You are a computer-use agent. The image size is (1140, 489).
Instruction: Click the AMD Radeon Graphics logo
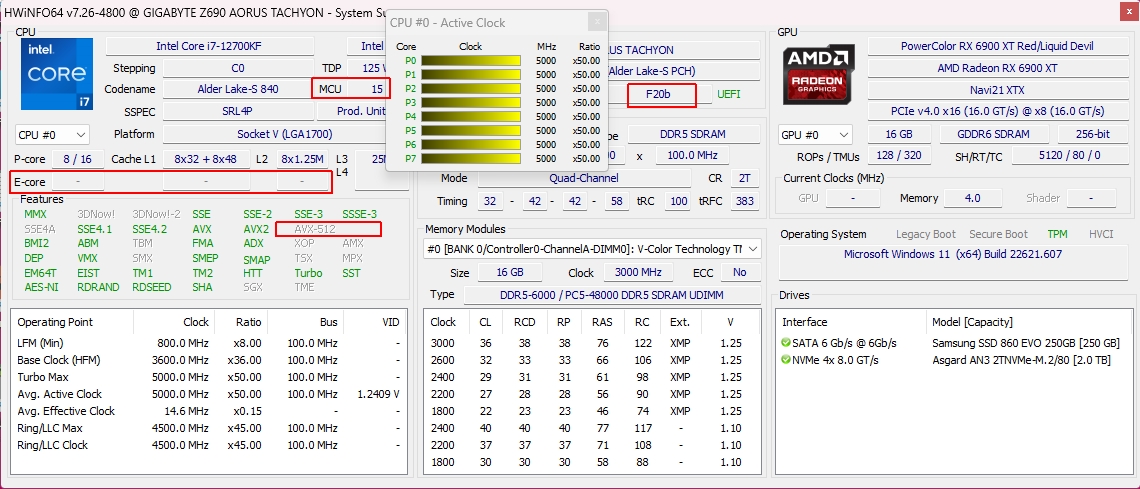pos(819,74)
